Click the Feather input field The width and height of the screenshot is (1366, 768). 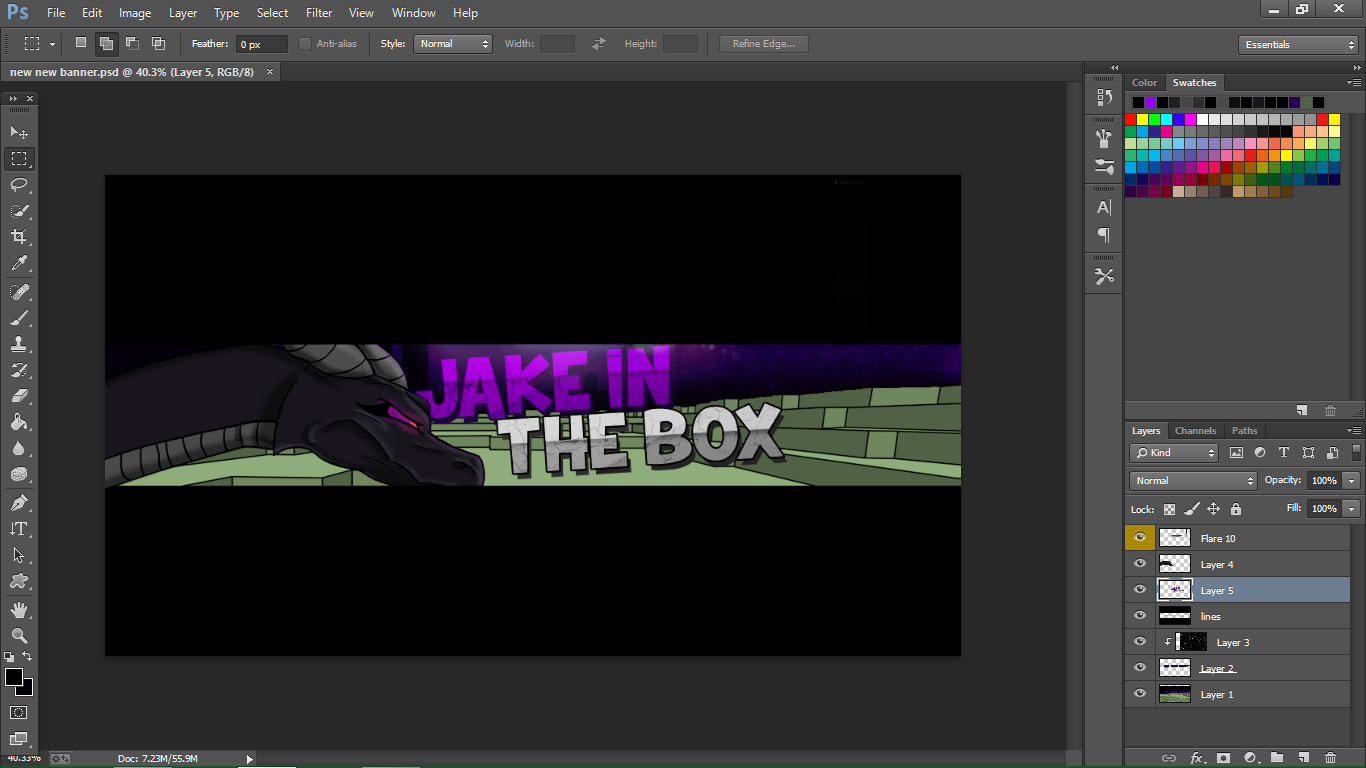pyautogui.click(x=261, y=44)
